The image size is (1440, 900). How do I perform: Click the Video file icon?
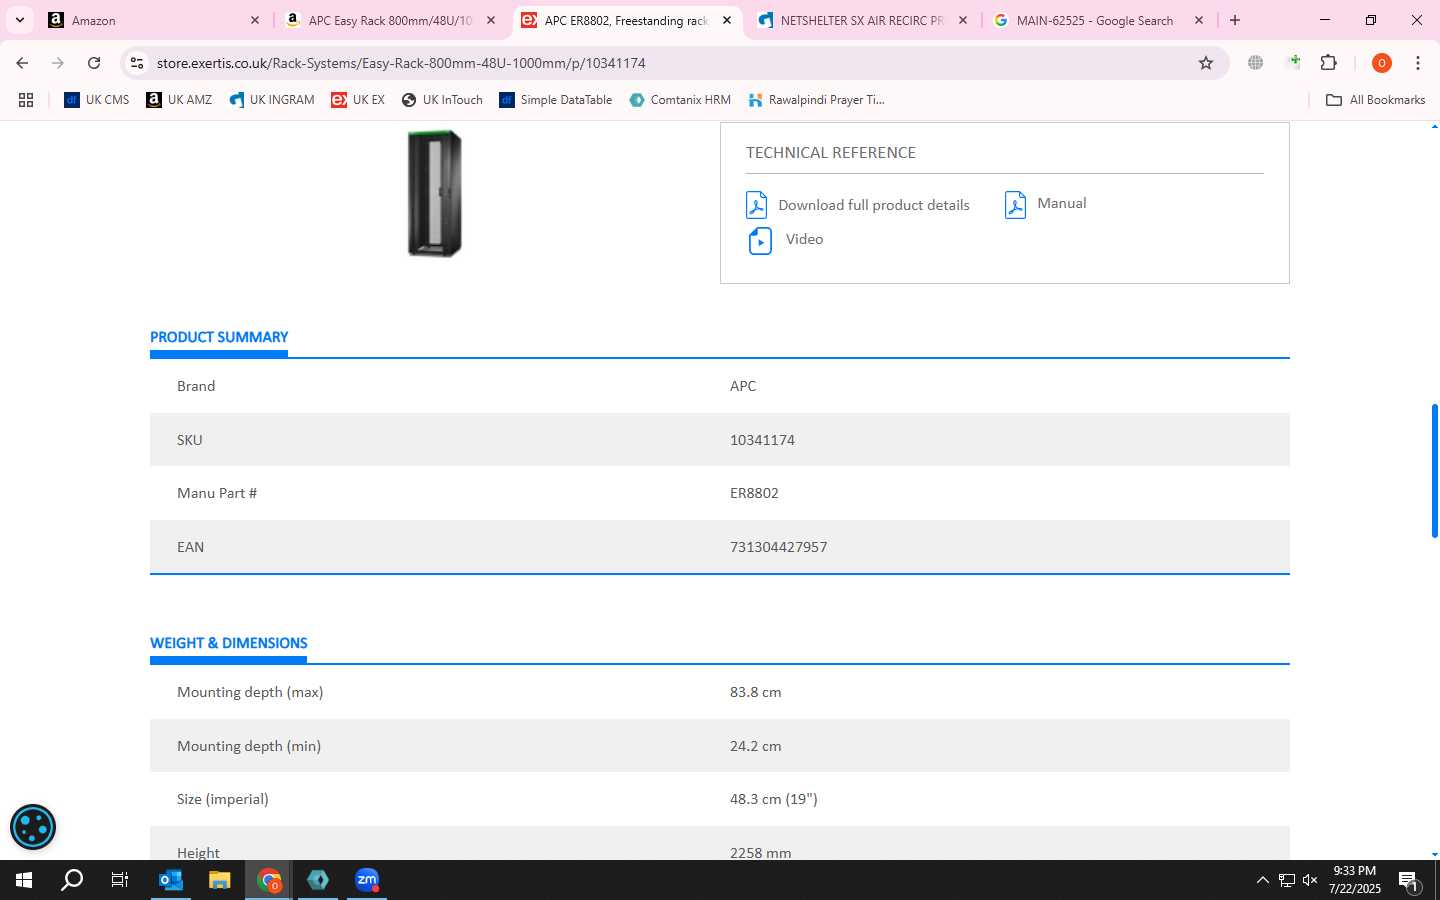coord(760,240)
